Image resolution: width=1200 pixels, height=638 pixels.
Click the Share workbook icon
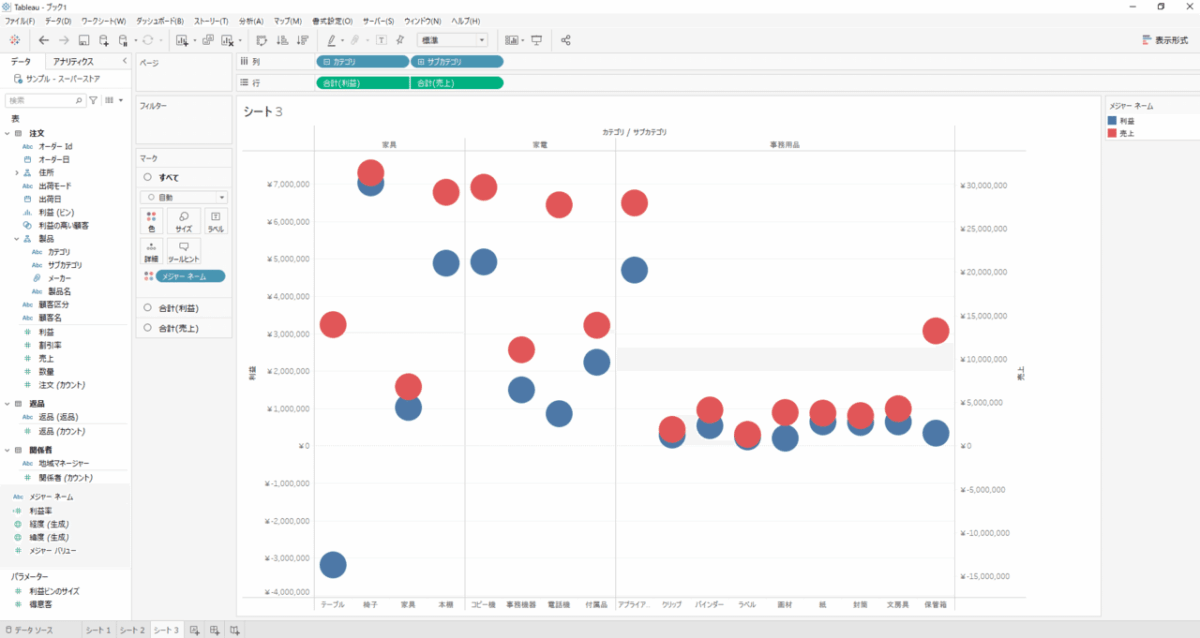[x=566, y=40]
